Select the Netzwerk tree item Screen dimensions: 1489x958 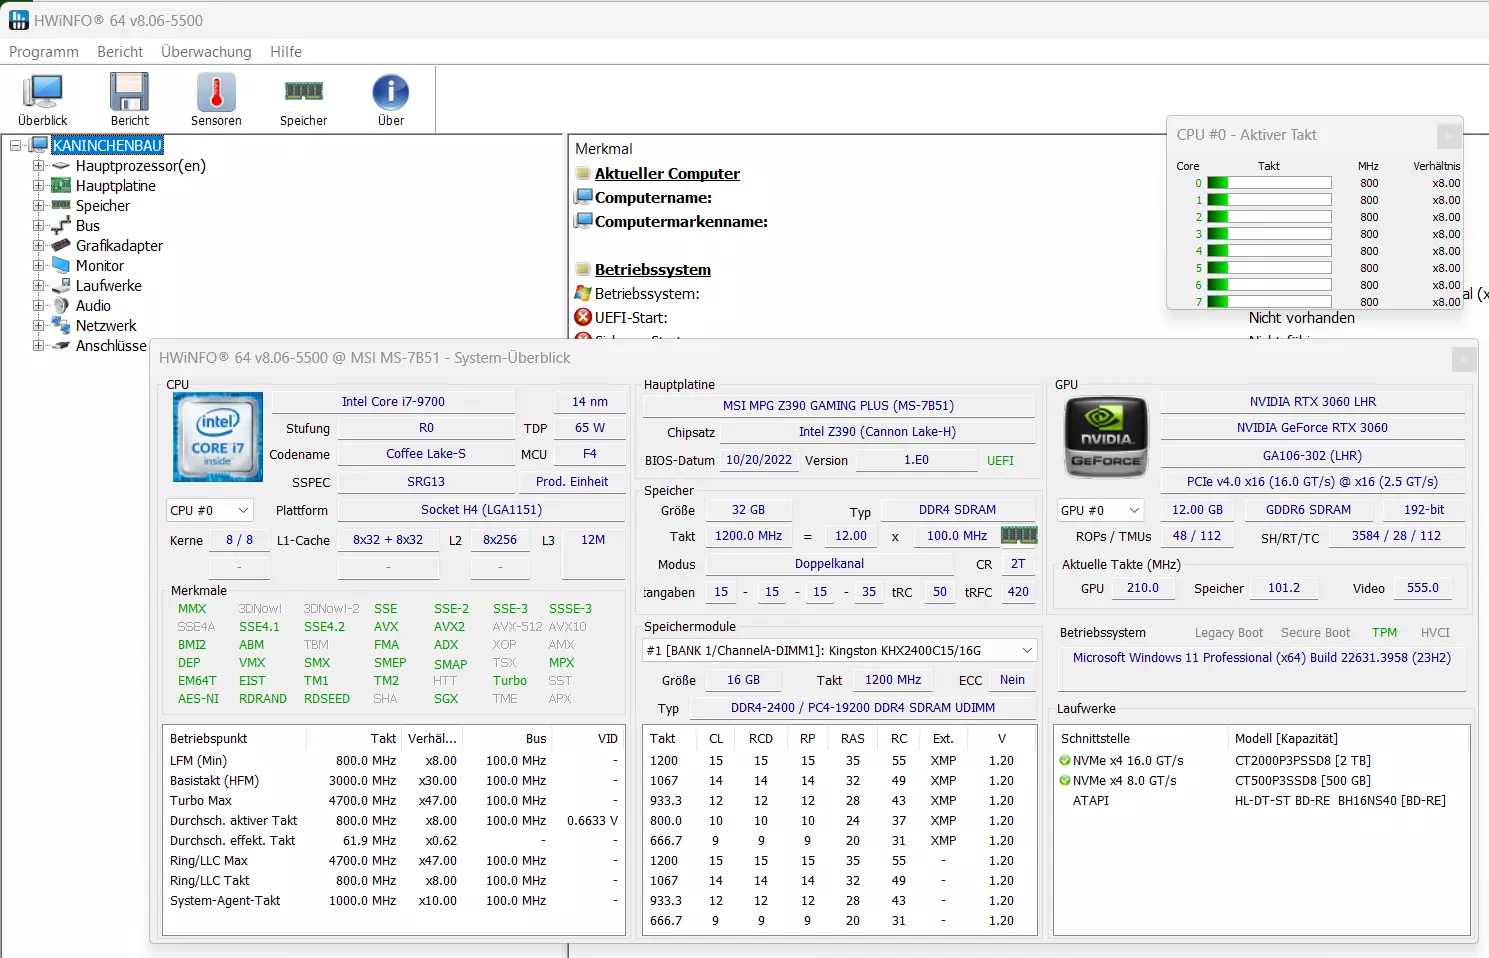point(106,325)
